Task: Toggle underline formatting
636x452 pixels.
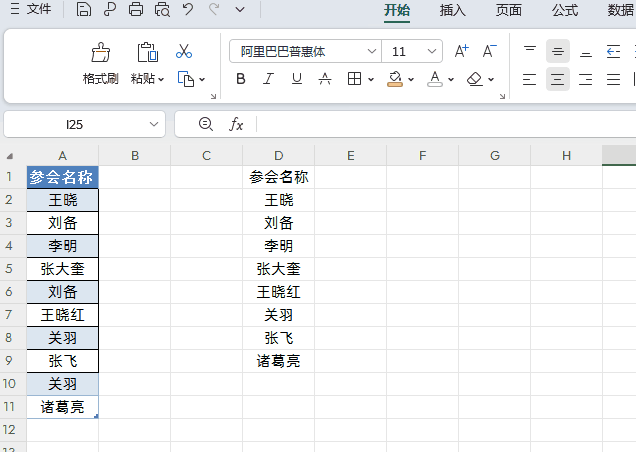Action: pyautogui.click(x=296, y=79)
